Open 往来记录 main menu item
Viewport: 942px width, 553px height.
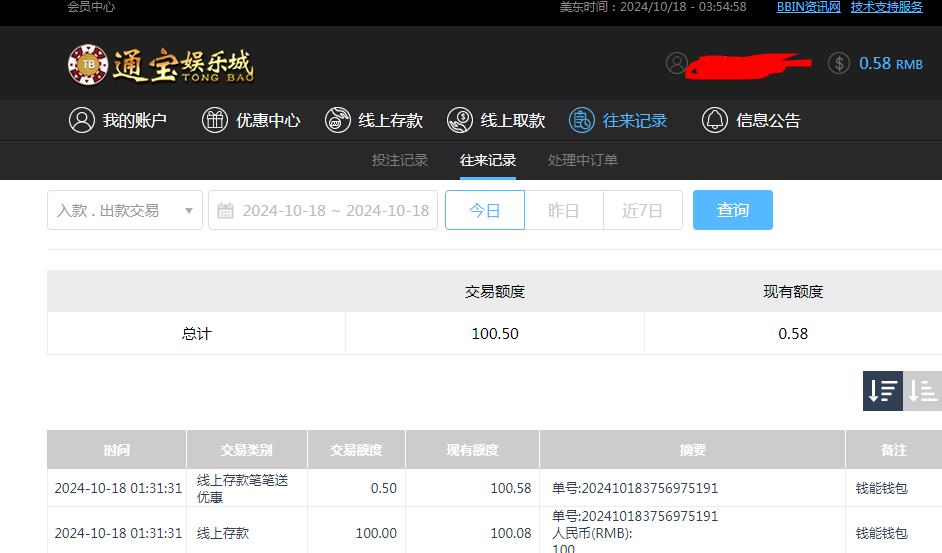[x=618, y=120]
